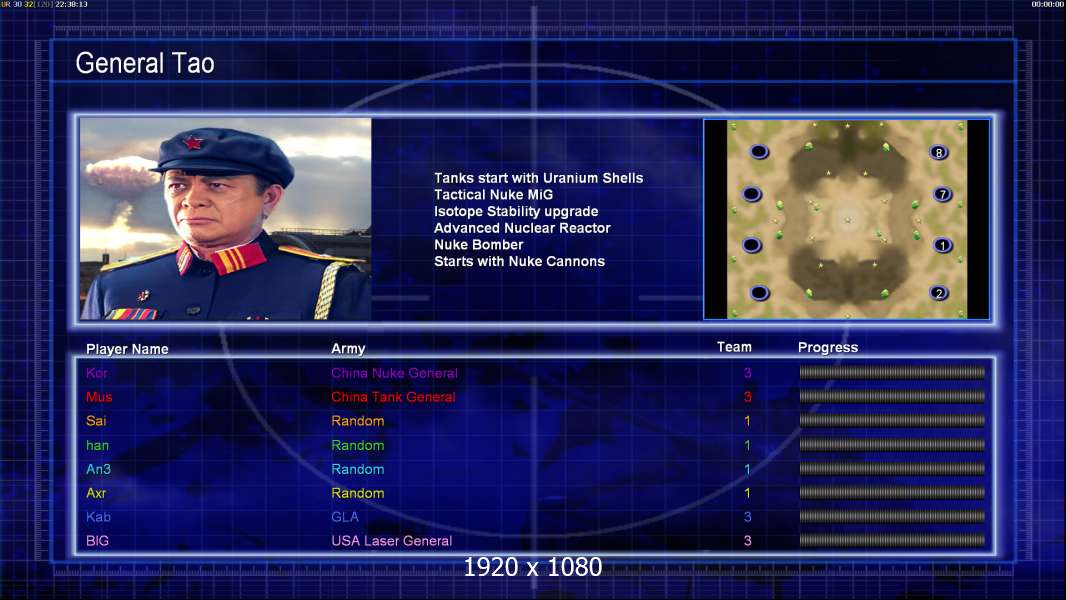
Task: Click 'USA Laser General' army entry
Action: [392, 541]
